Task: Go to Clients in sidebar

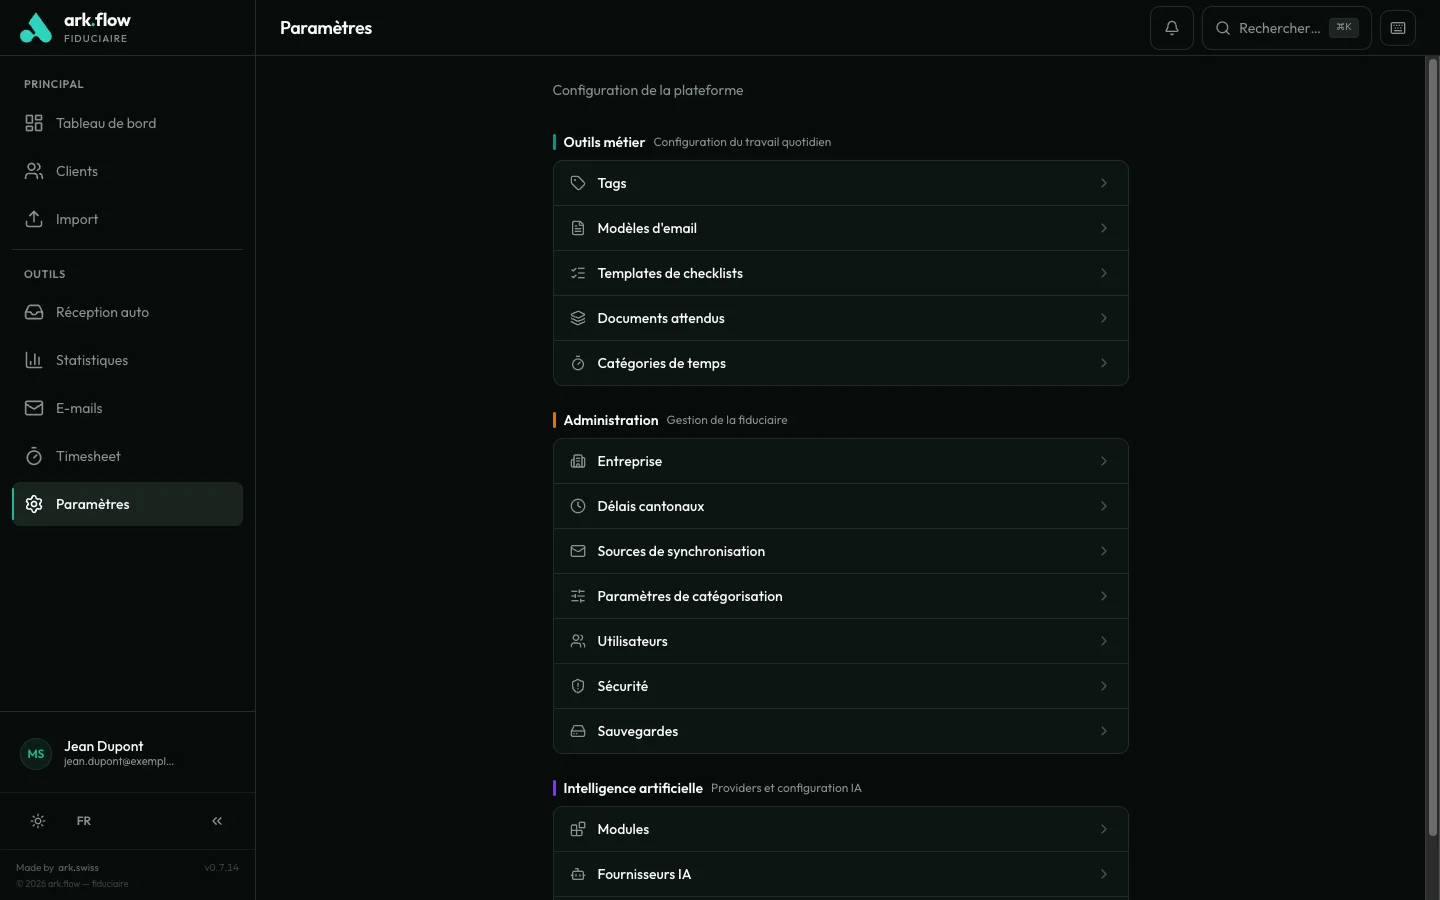Action: [127, 171]
